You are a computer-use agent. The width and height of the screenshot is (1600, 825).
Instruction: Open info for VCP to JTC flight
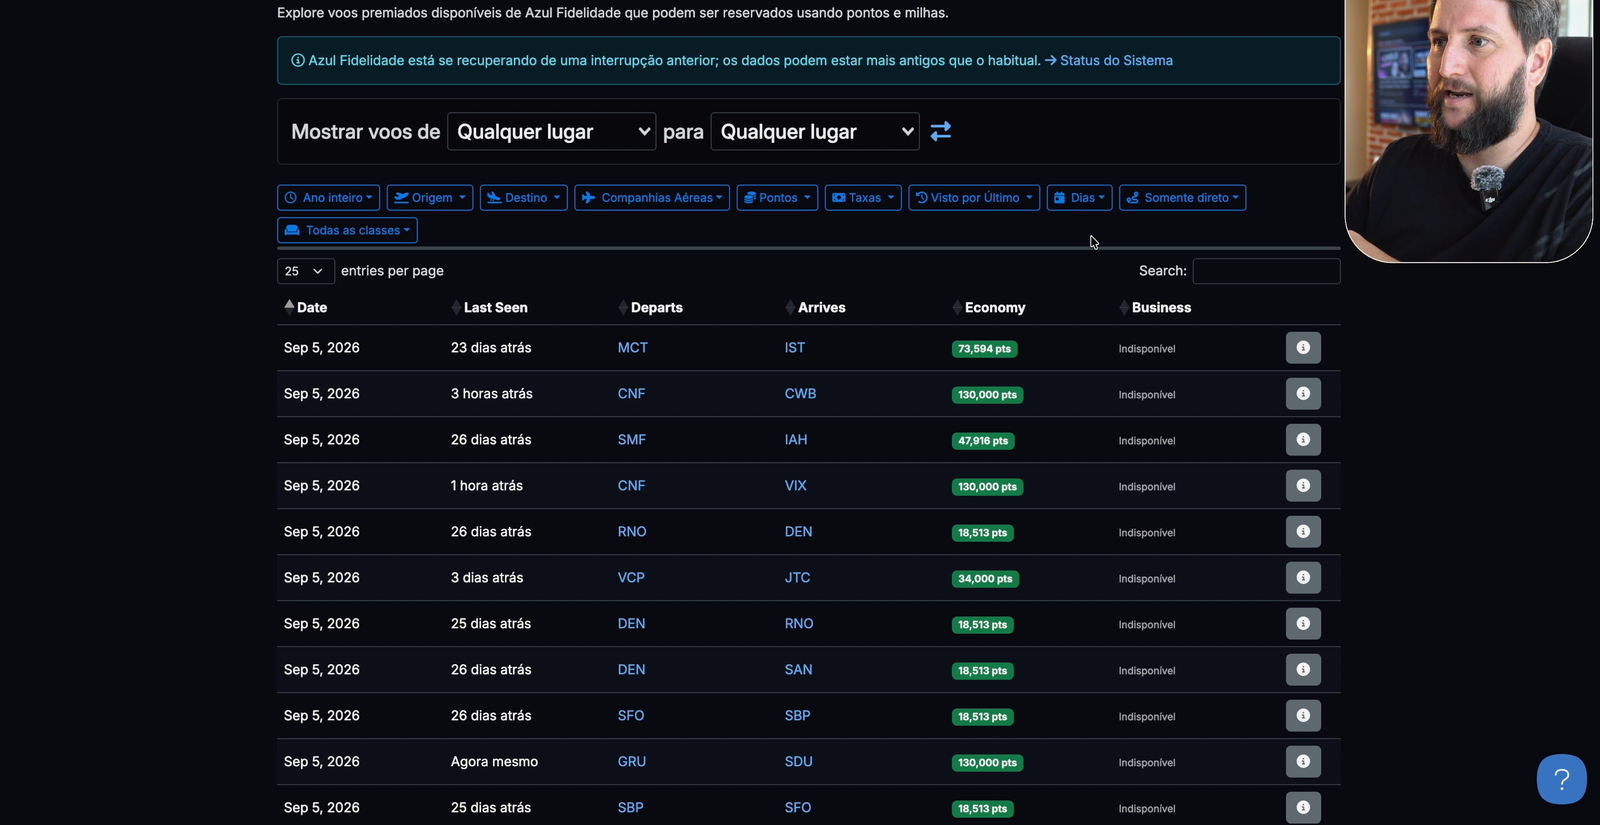pyautogui.click(x=1303, y=578)
